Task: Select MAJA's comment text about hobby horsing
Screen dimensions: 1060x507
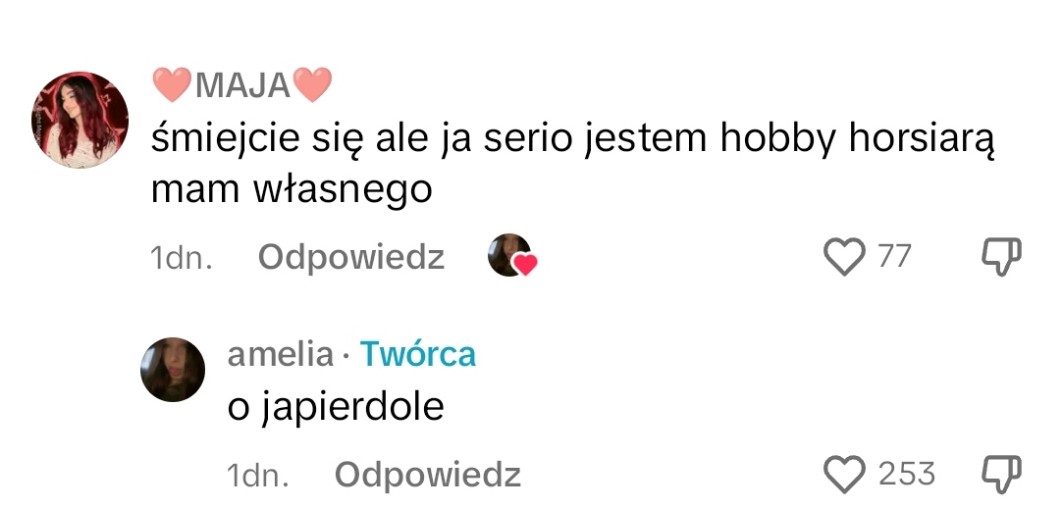Action: point(573,165)
